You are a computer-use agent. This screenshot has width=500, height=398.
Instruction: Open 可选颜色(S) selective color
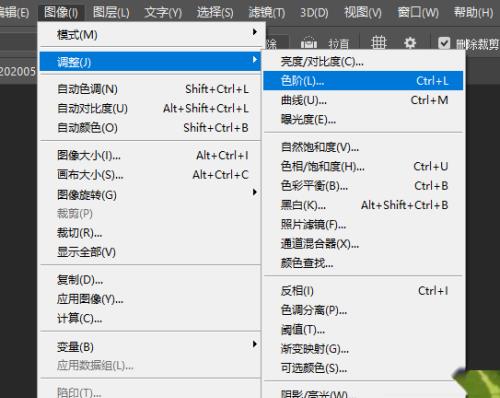click(x=363, y=368)
